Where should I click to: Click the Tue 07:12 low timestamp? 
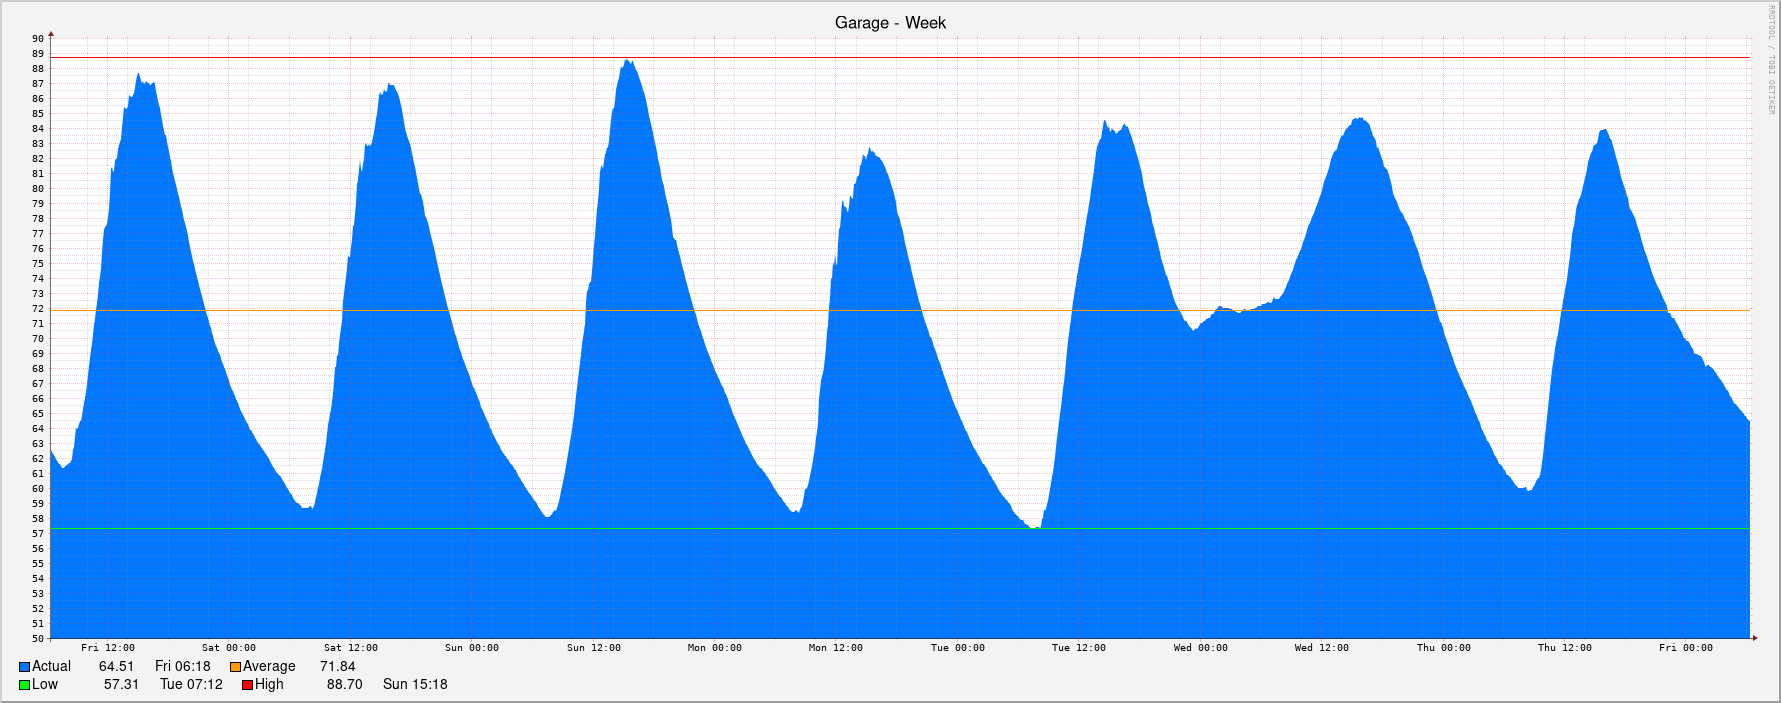point(191,685)
